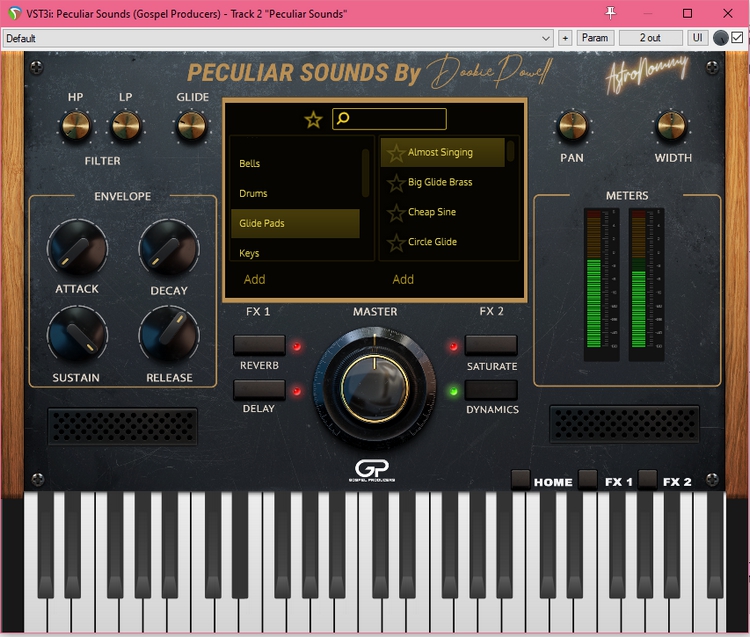This screenshot has height=637, width=750.
Task: Click the WIDTH knob
Action: point(672,126)
